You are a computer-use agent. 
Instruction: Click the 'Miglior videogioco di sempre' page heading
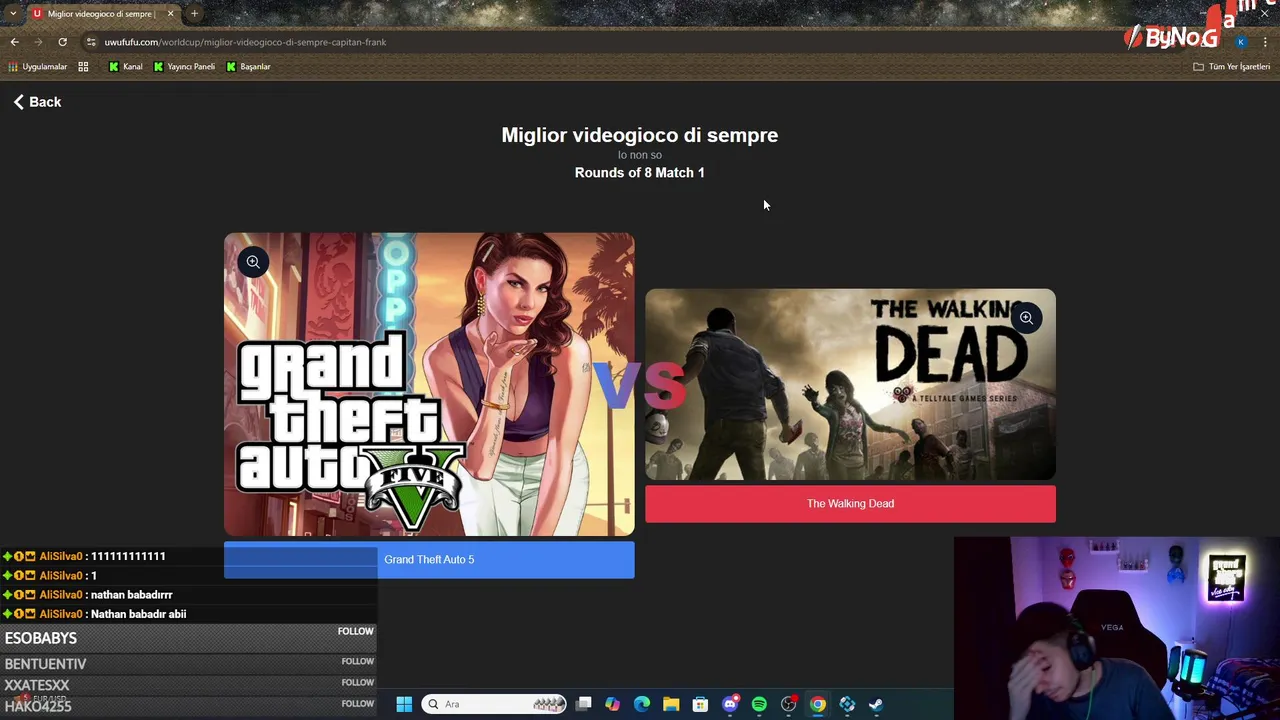[x=640, y=135]
